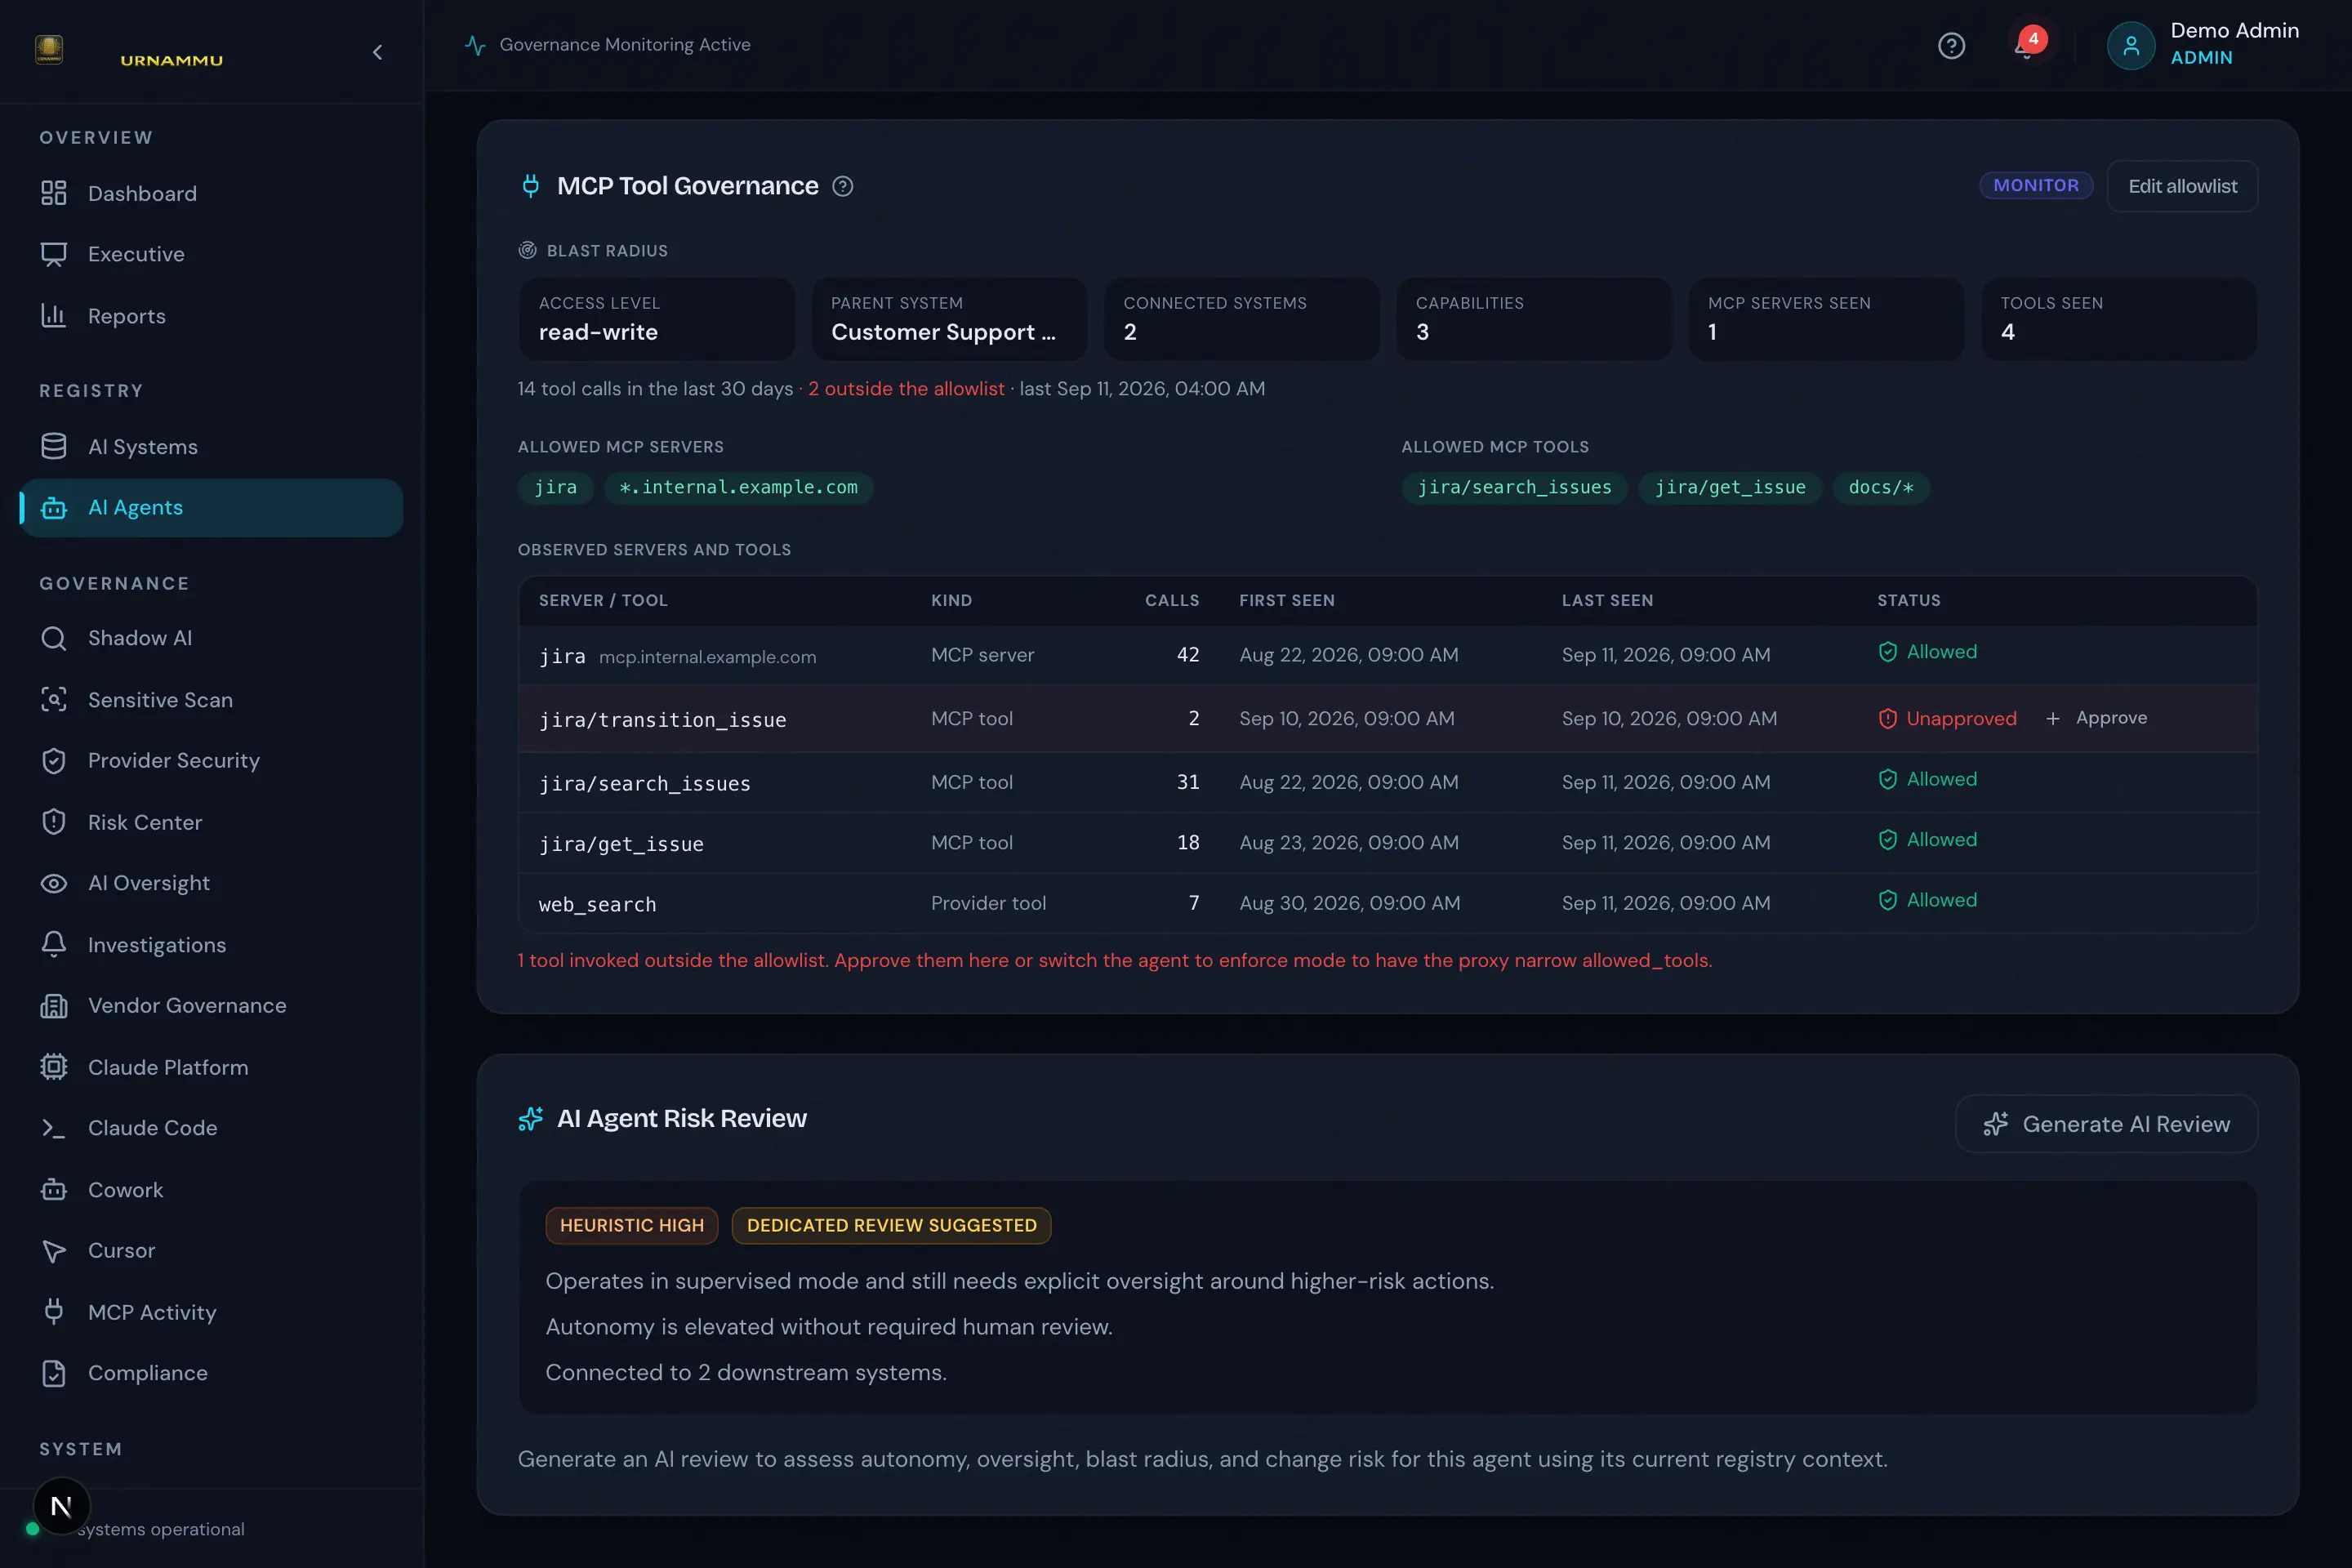Click the Cursor pointer icon
2352x1568 pixels.
(x=54, y=1251)
